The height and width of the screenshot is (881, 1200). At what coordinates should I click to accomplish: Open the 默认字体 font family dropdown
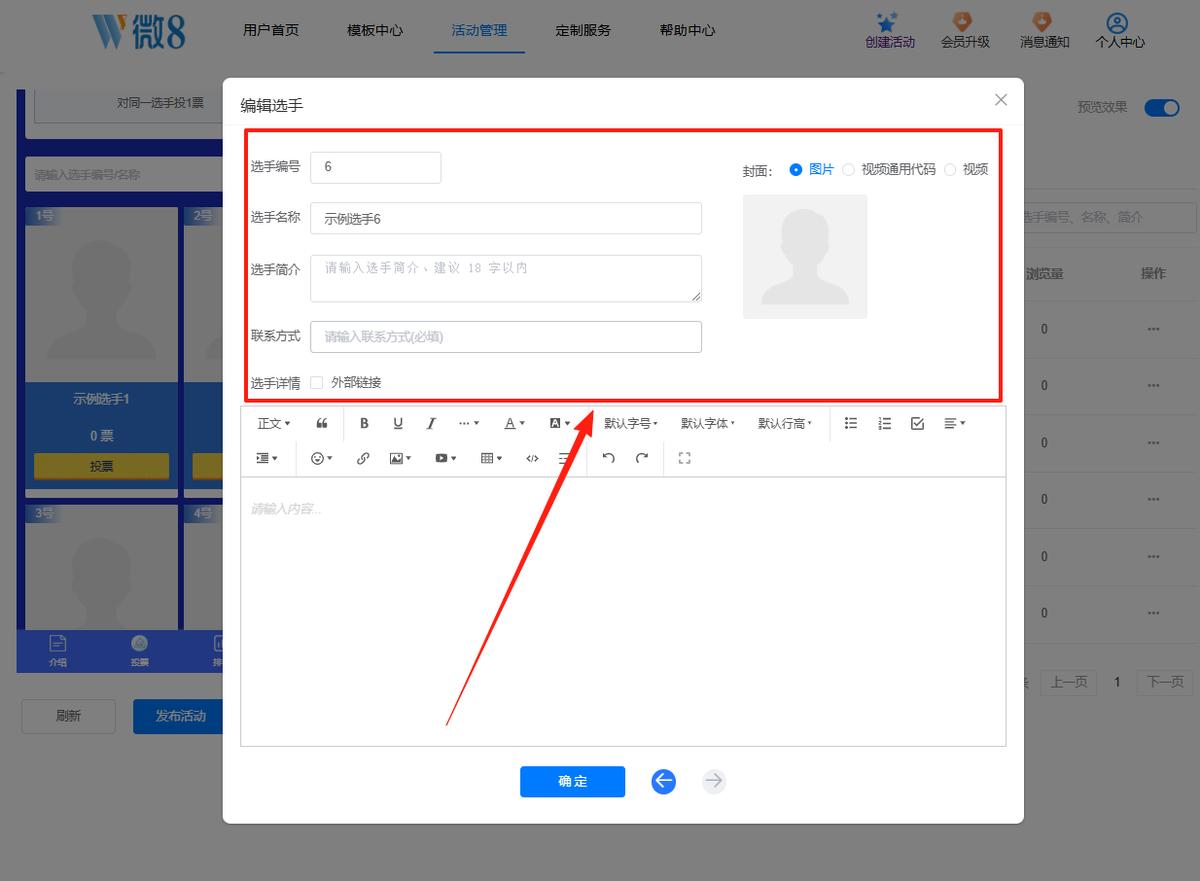click(x=708, y=424)
